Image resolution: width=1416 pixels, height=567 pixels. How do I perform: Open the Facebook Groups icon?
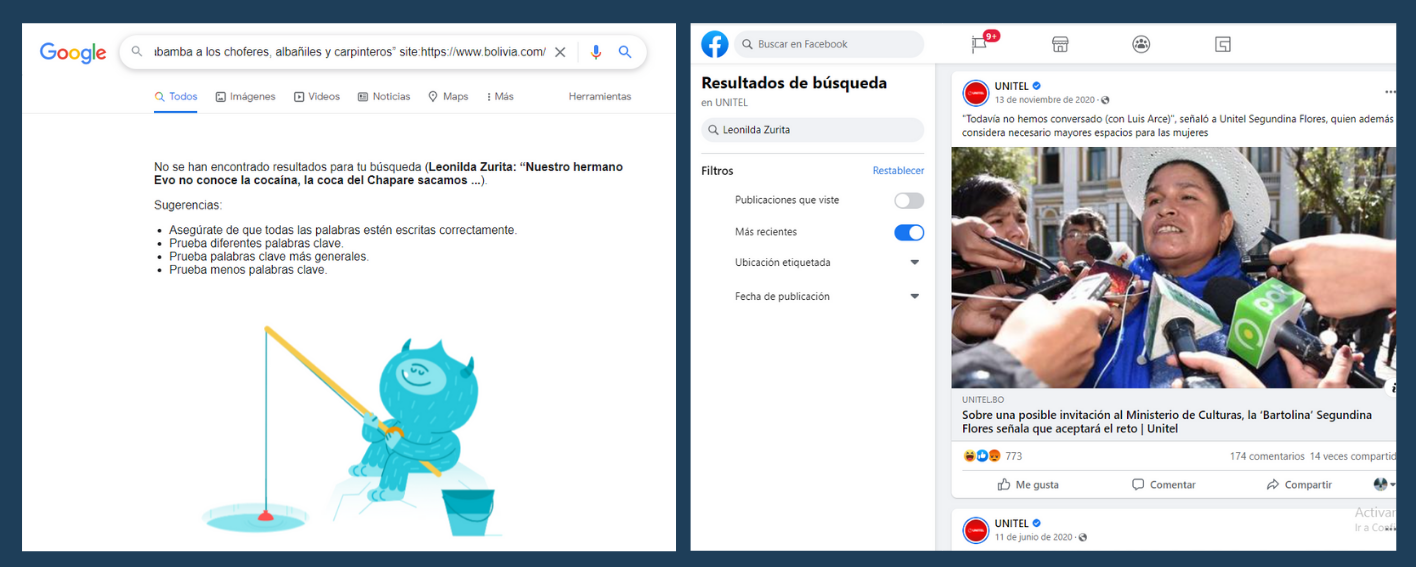pyautogui.click(x=1141, y=44)
